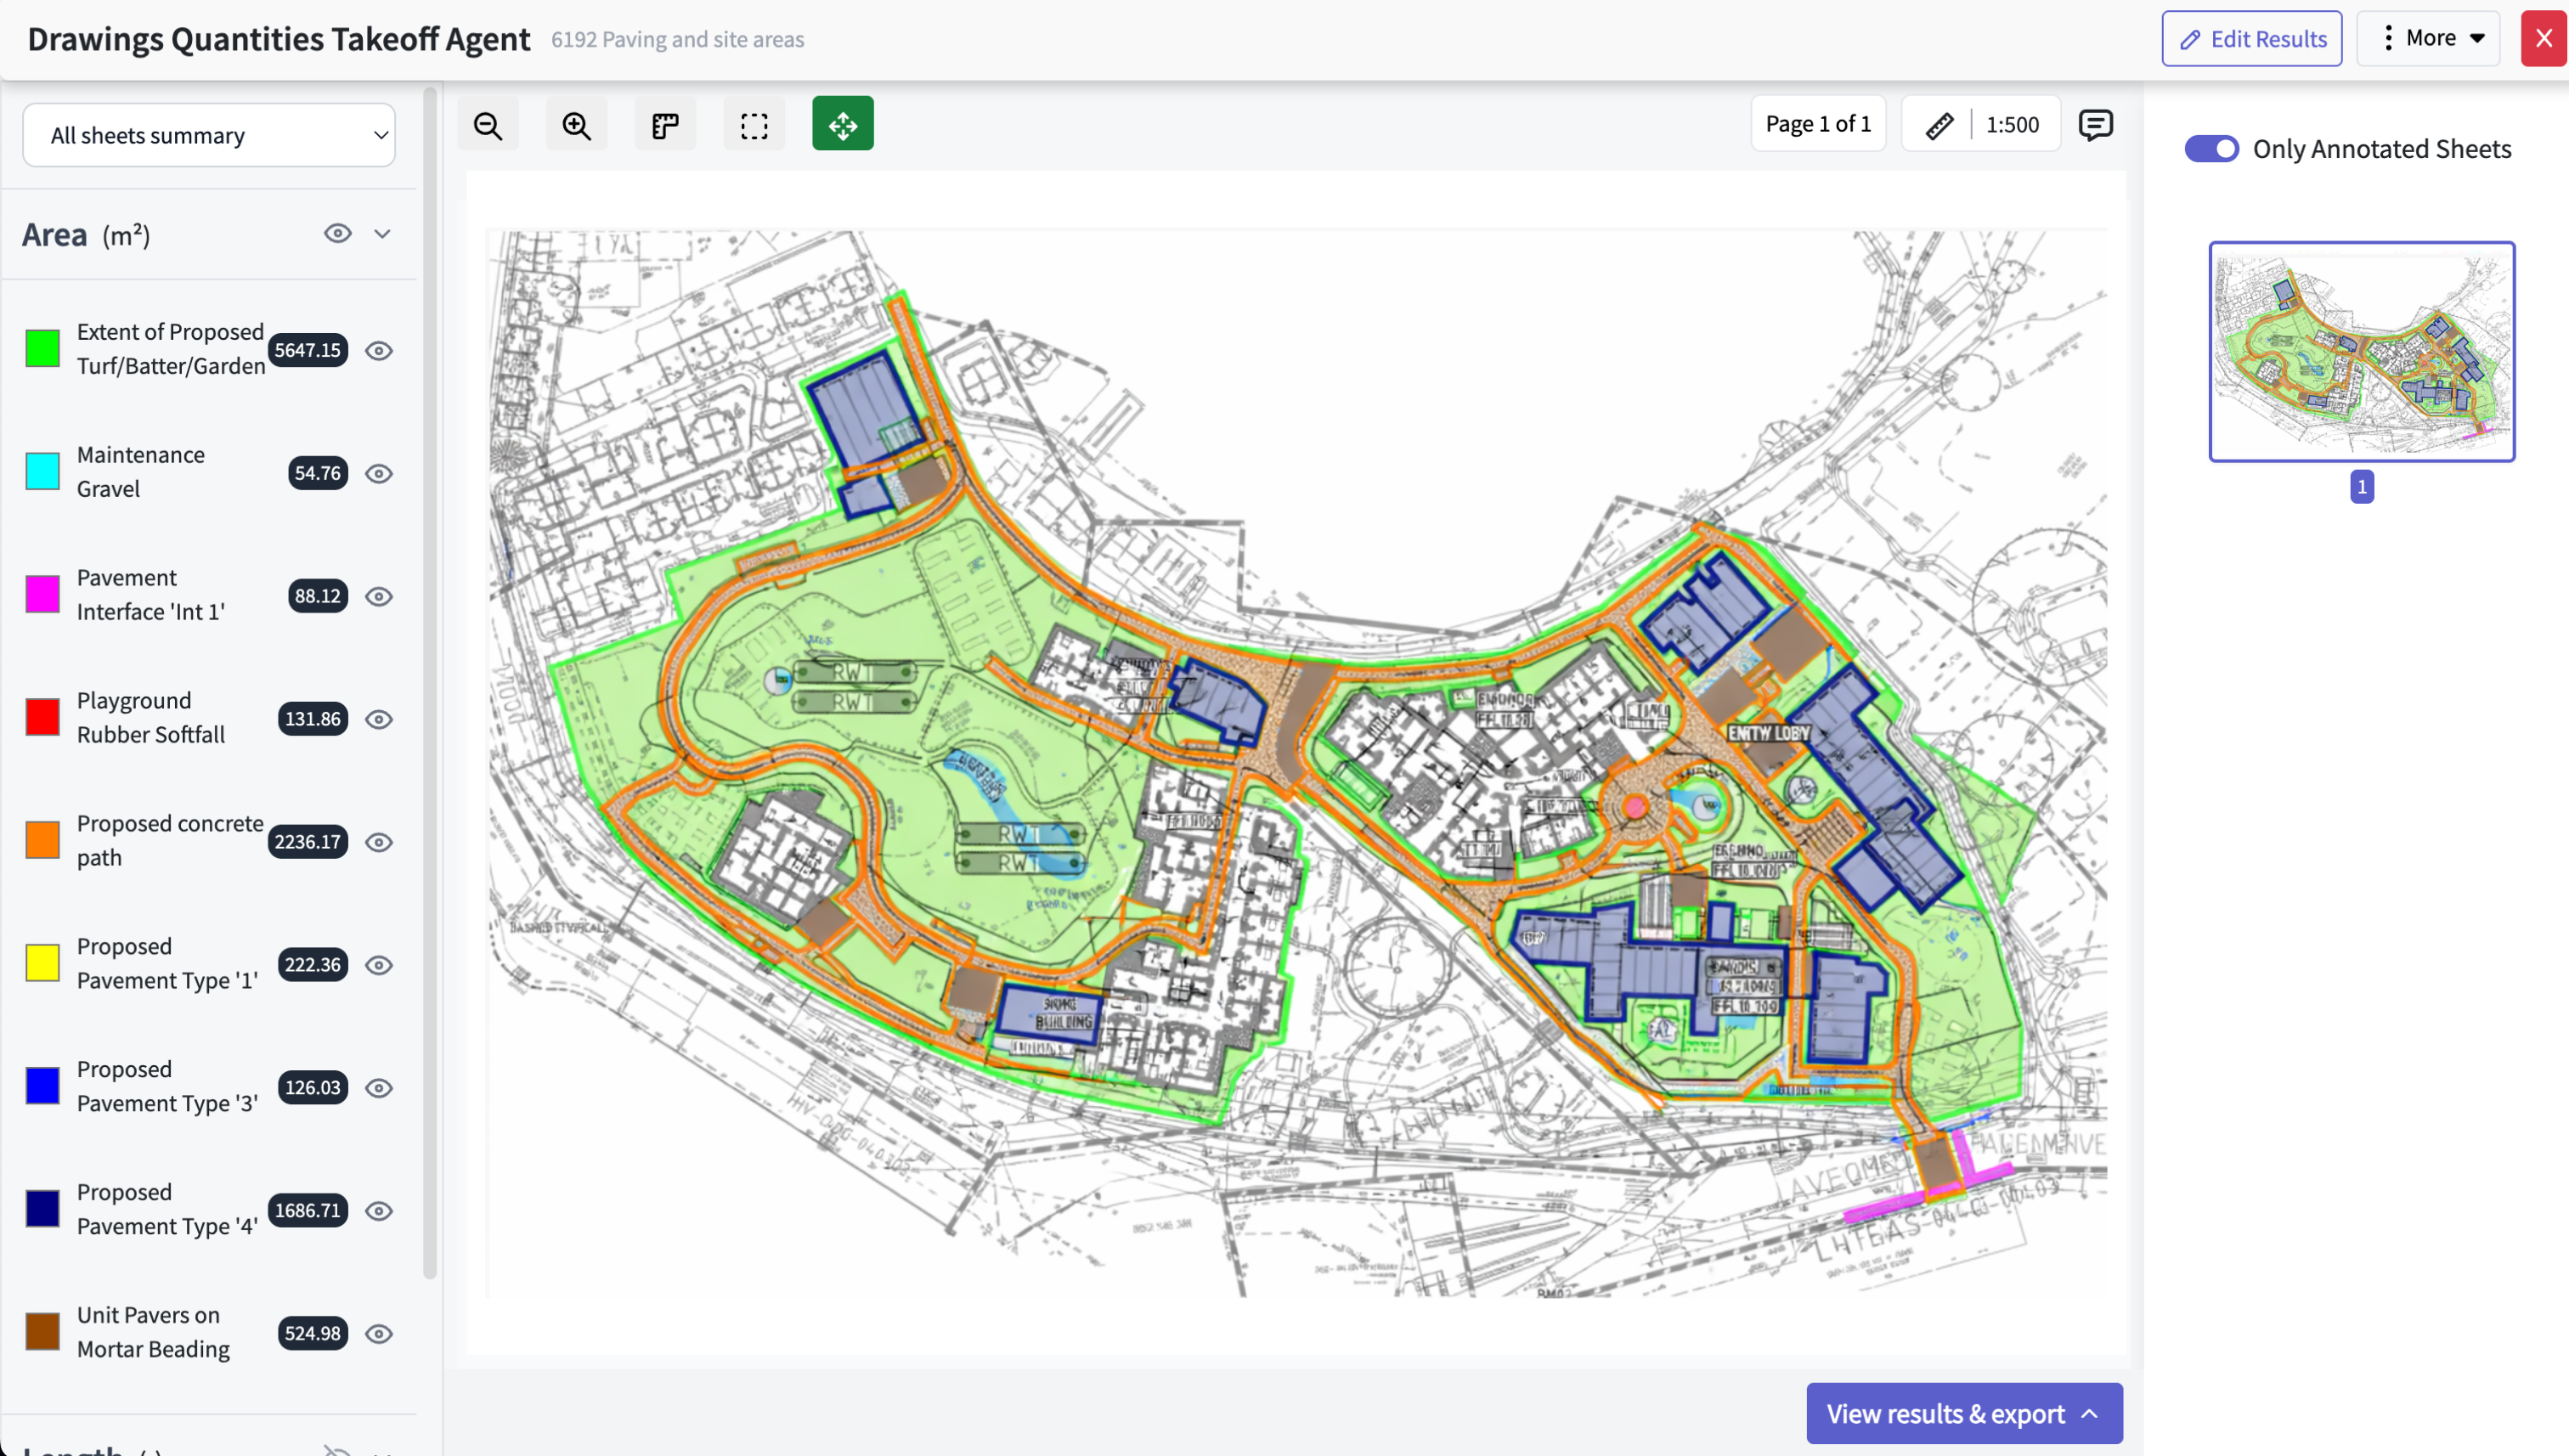Click the green pan/move tool icon
This screenshot has height=1456, width=2569.
coord(842,125)
